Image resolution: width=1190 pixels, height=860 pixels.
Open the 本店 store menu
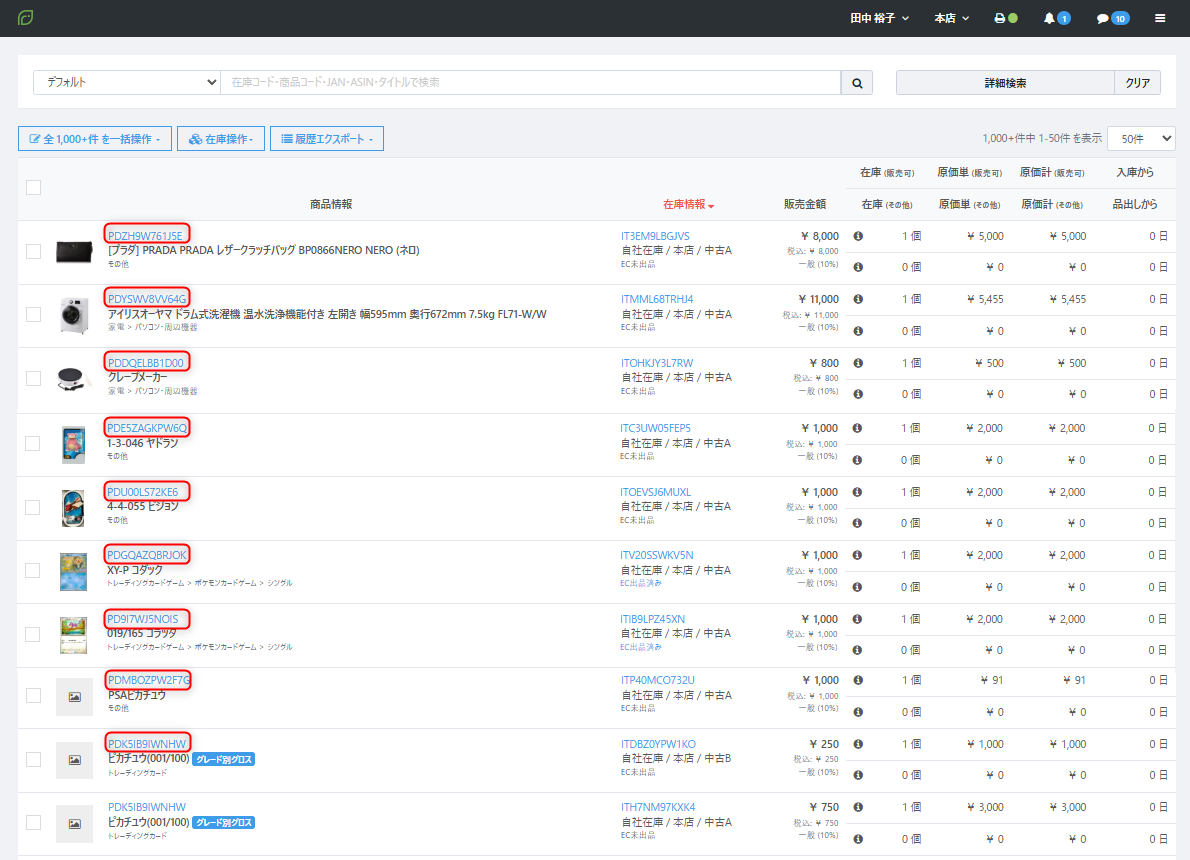951,18
